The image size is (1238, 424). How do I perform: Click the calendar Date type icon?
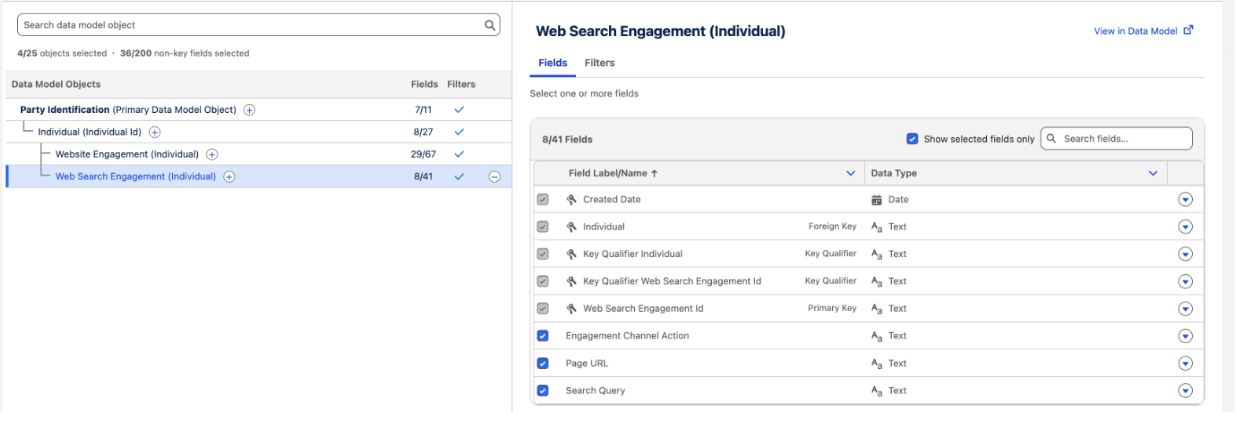click(x=877, y=199)
